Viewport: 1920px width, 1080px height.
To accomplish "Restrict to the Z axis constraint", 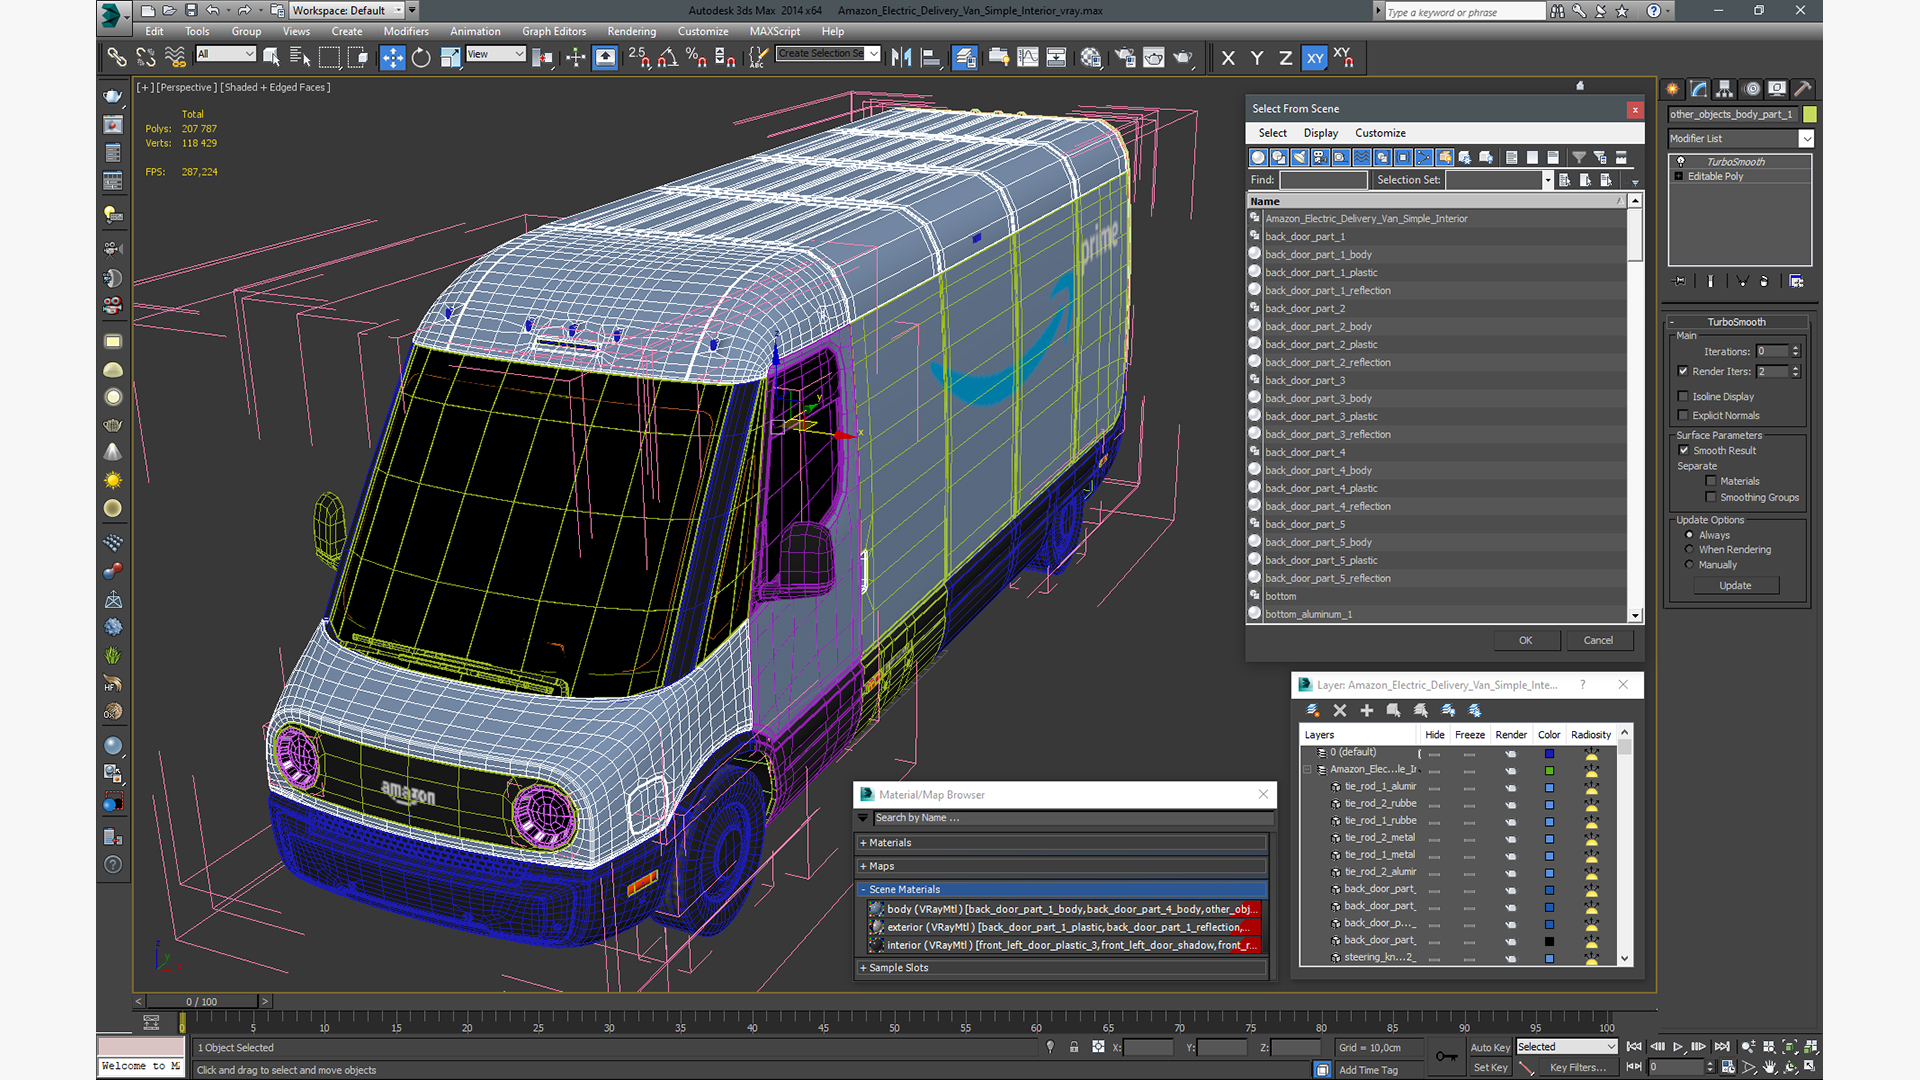I will point(1285,58).
